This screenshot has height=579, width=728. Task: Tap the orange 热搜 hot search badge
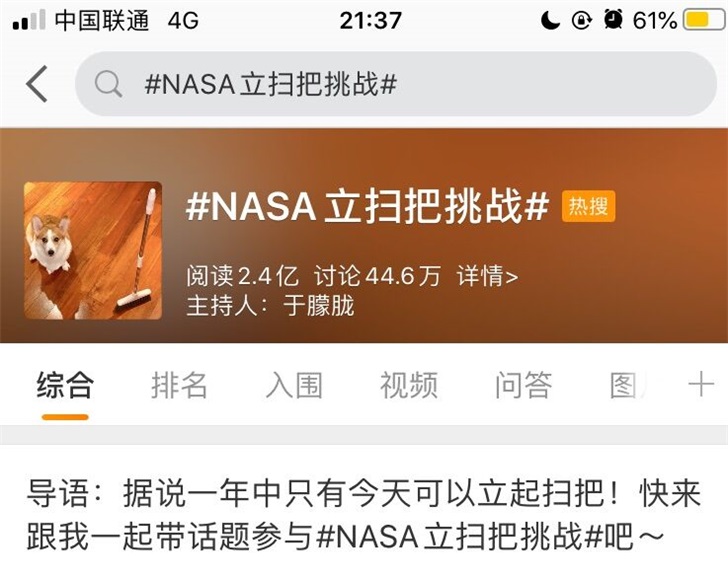(x=588, y=206)
